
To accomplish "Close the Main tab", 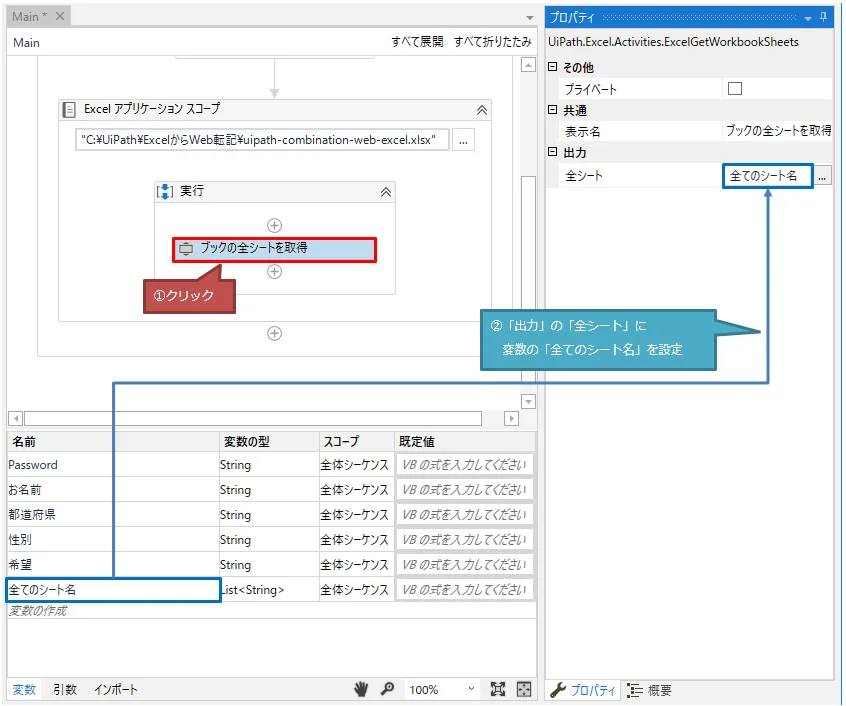I will coord(60,17).
